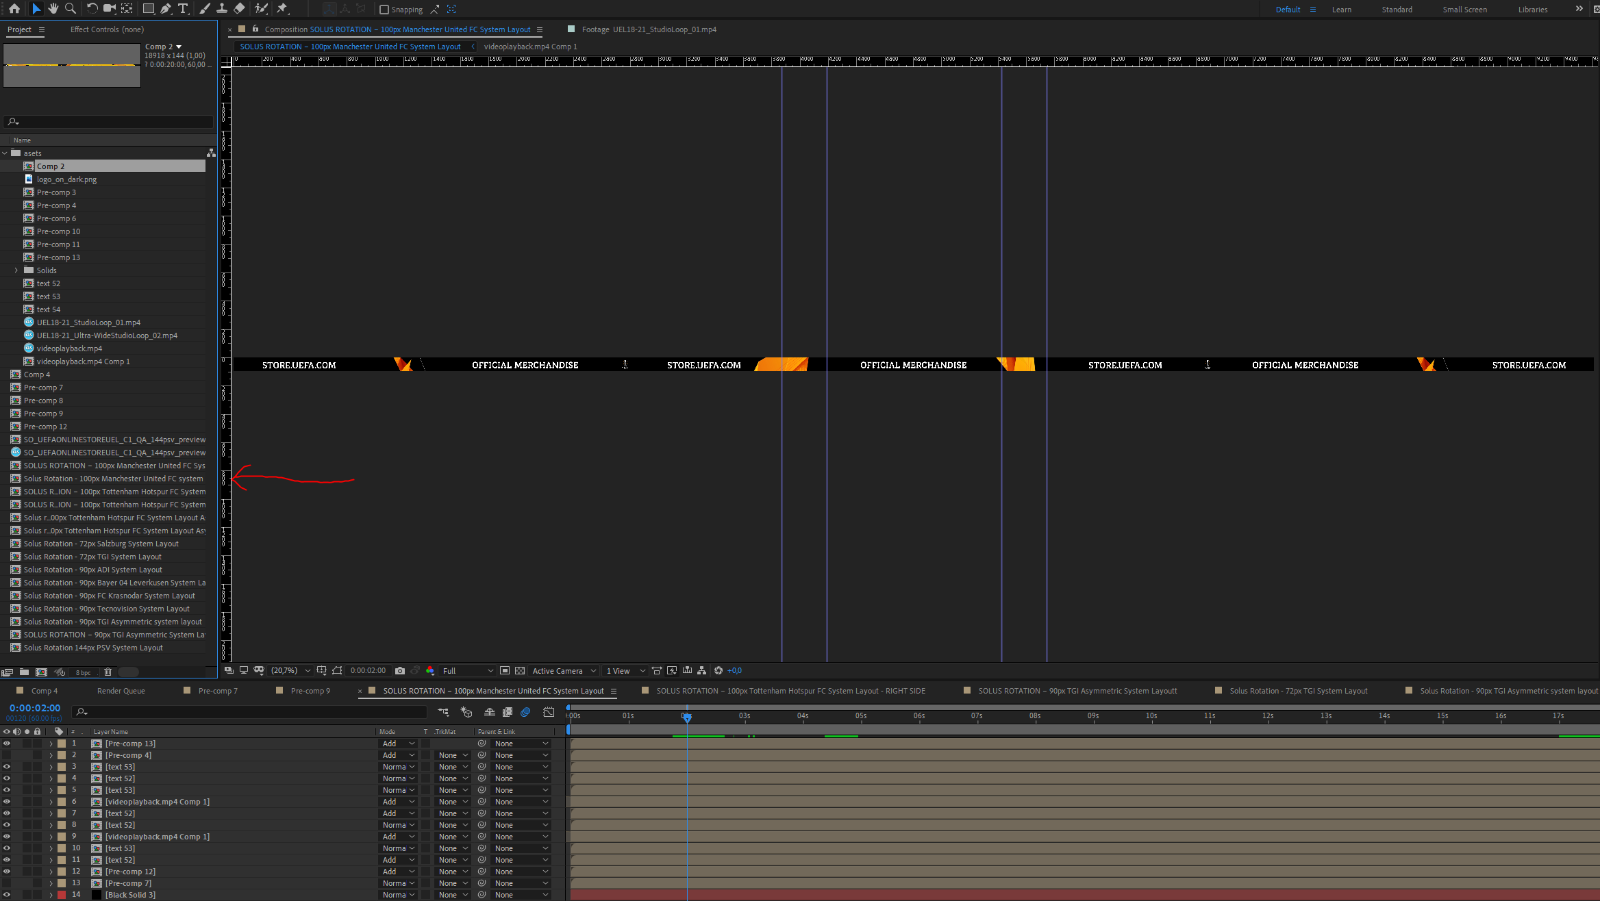
Task: Show layer 13 Pre-comp 7 eye toggle
Action: 6,883
